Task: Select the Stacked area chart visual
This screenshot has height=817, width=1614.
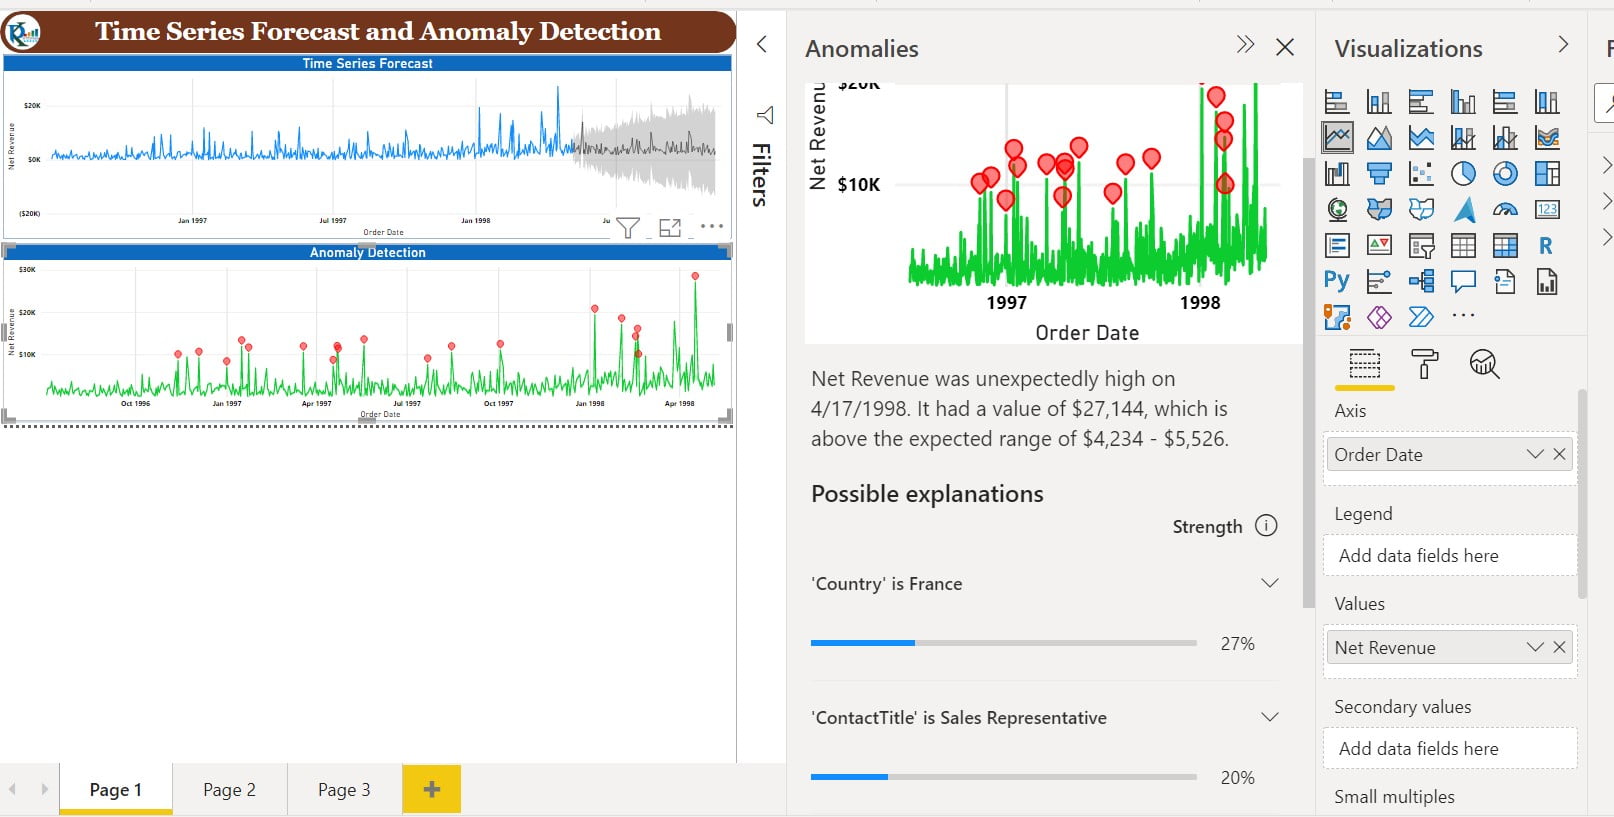Action: pos(1421,138)
